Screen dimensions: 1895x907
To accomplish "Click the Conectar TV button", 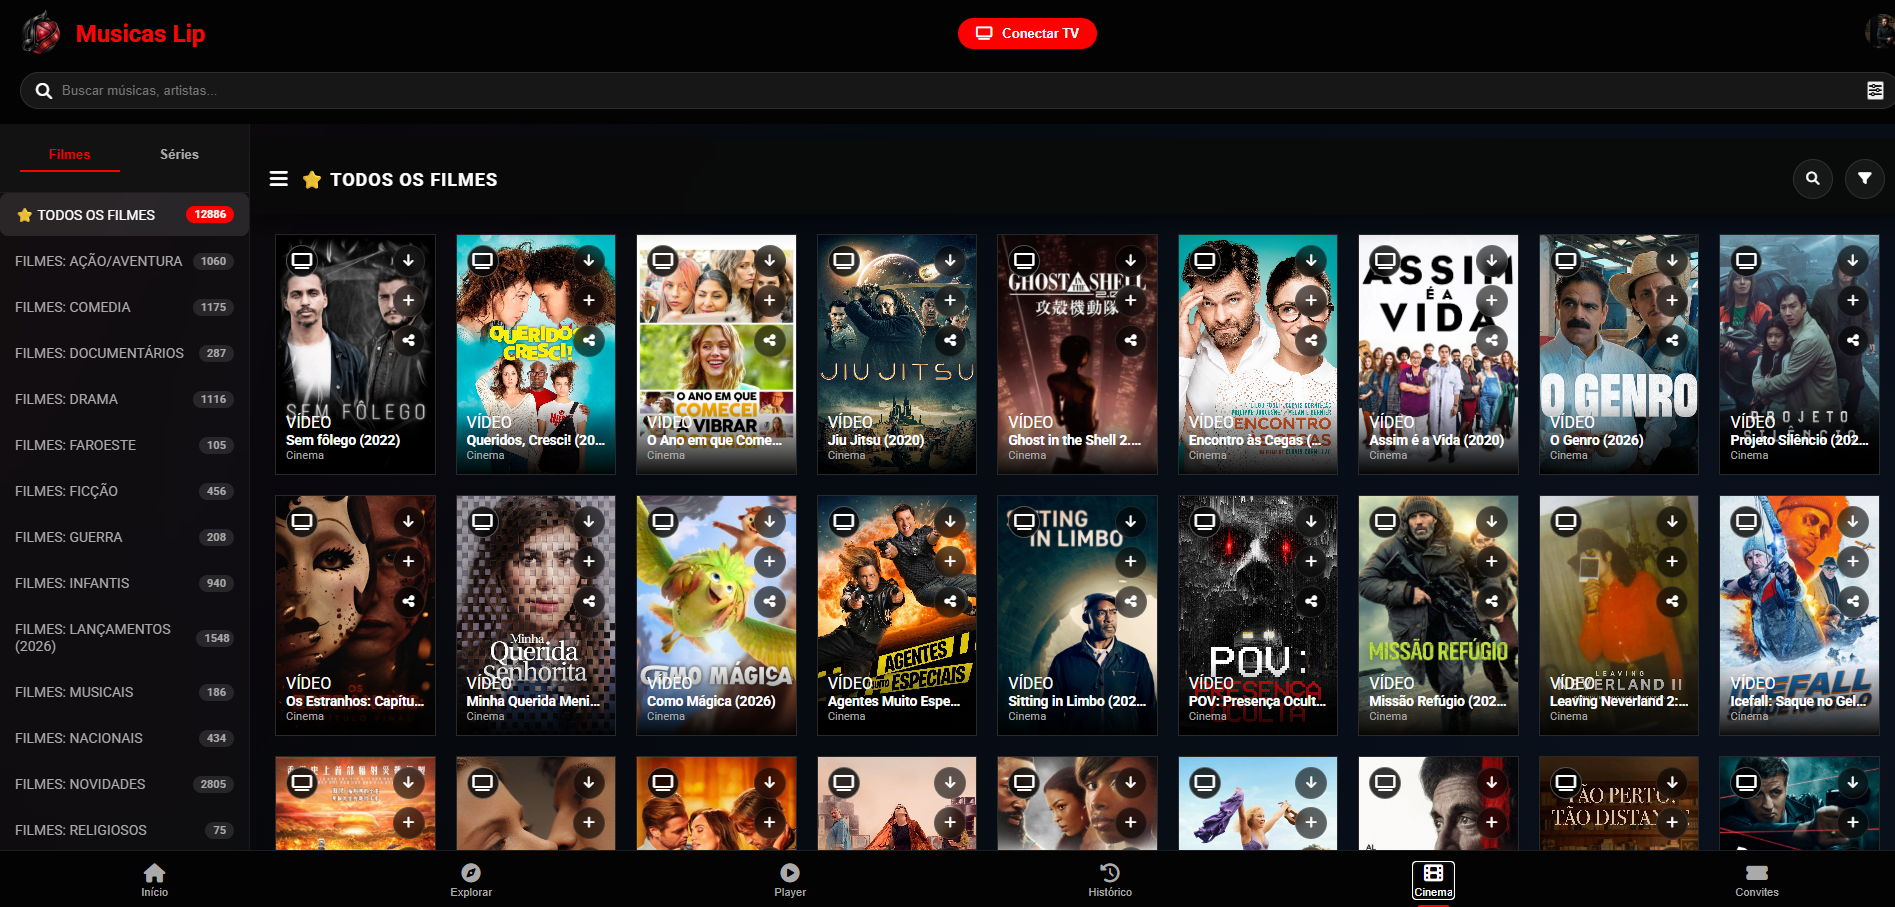I will pyautogui.click(x=1027, y=33).
